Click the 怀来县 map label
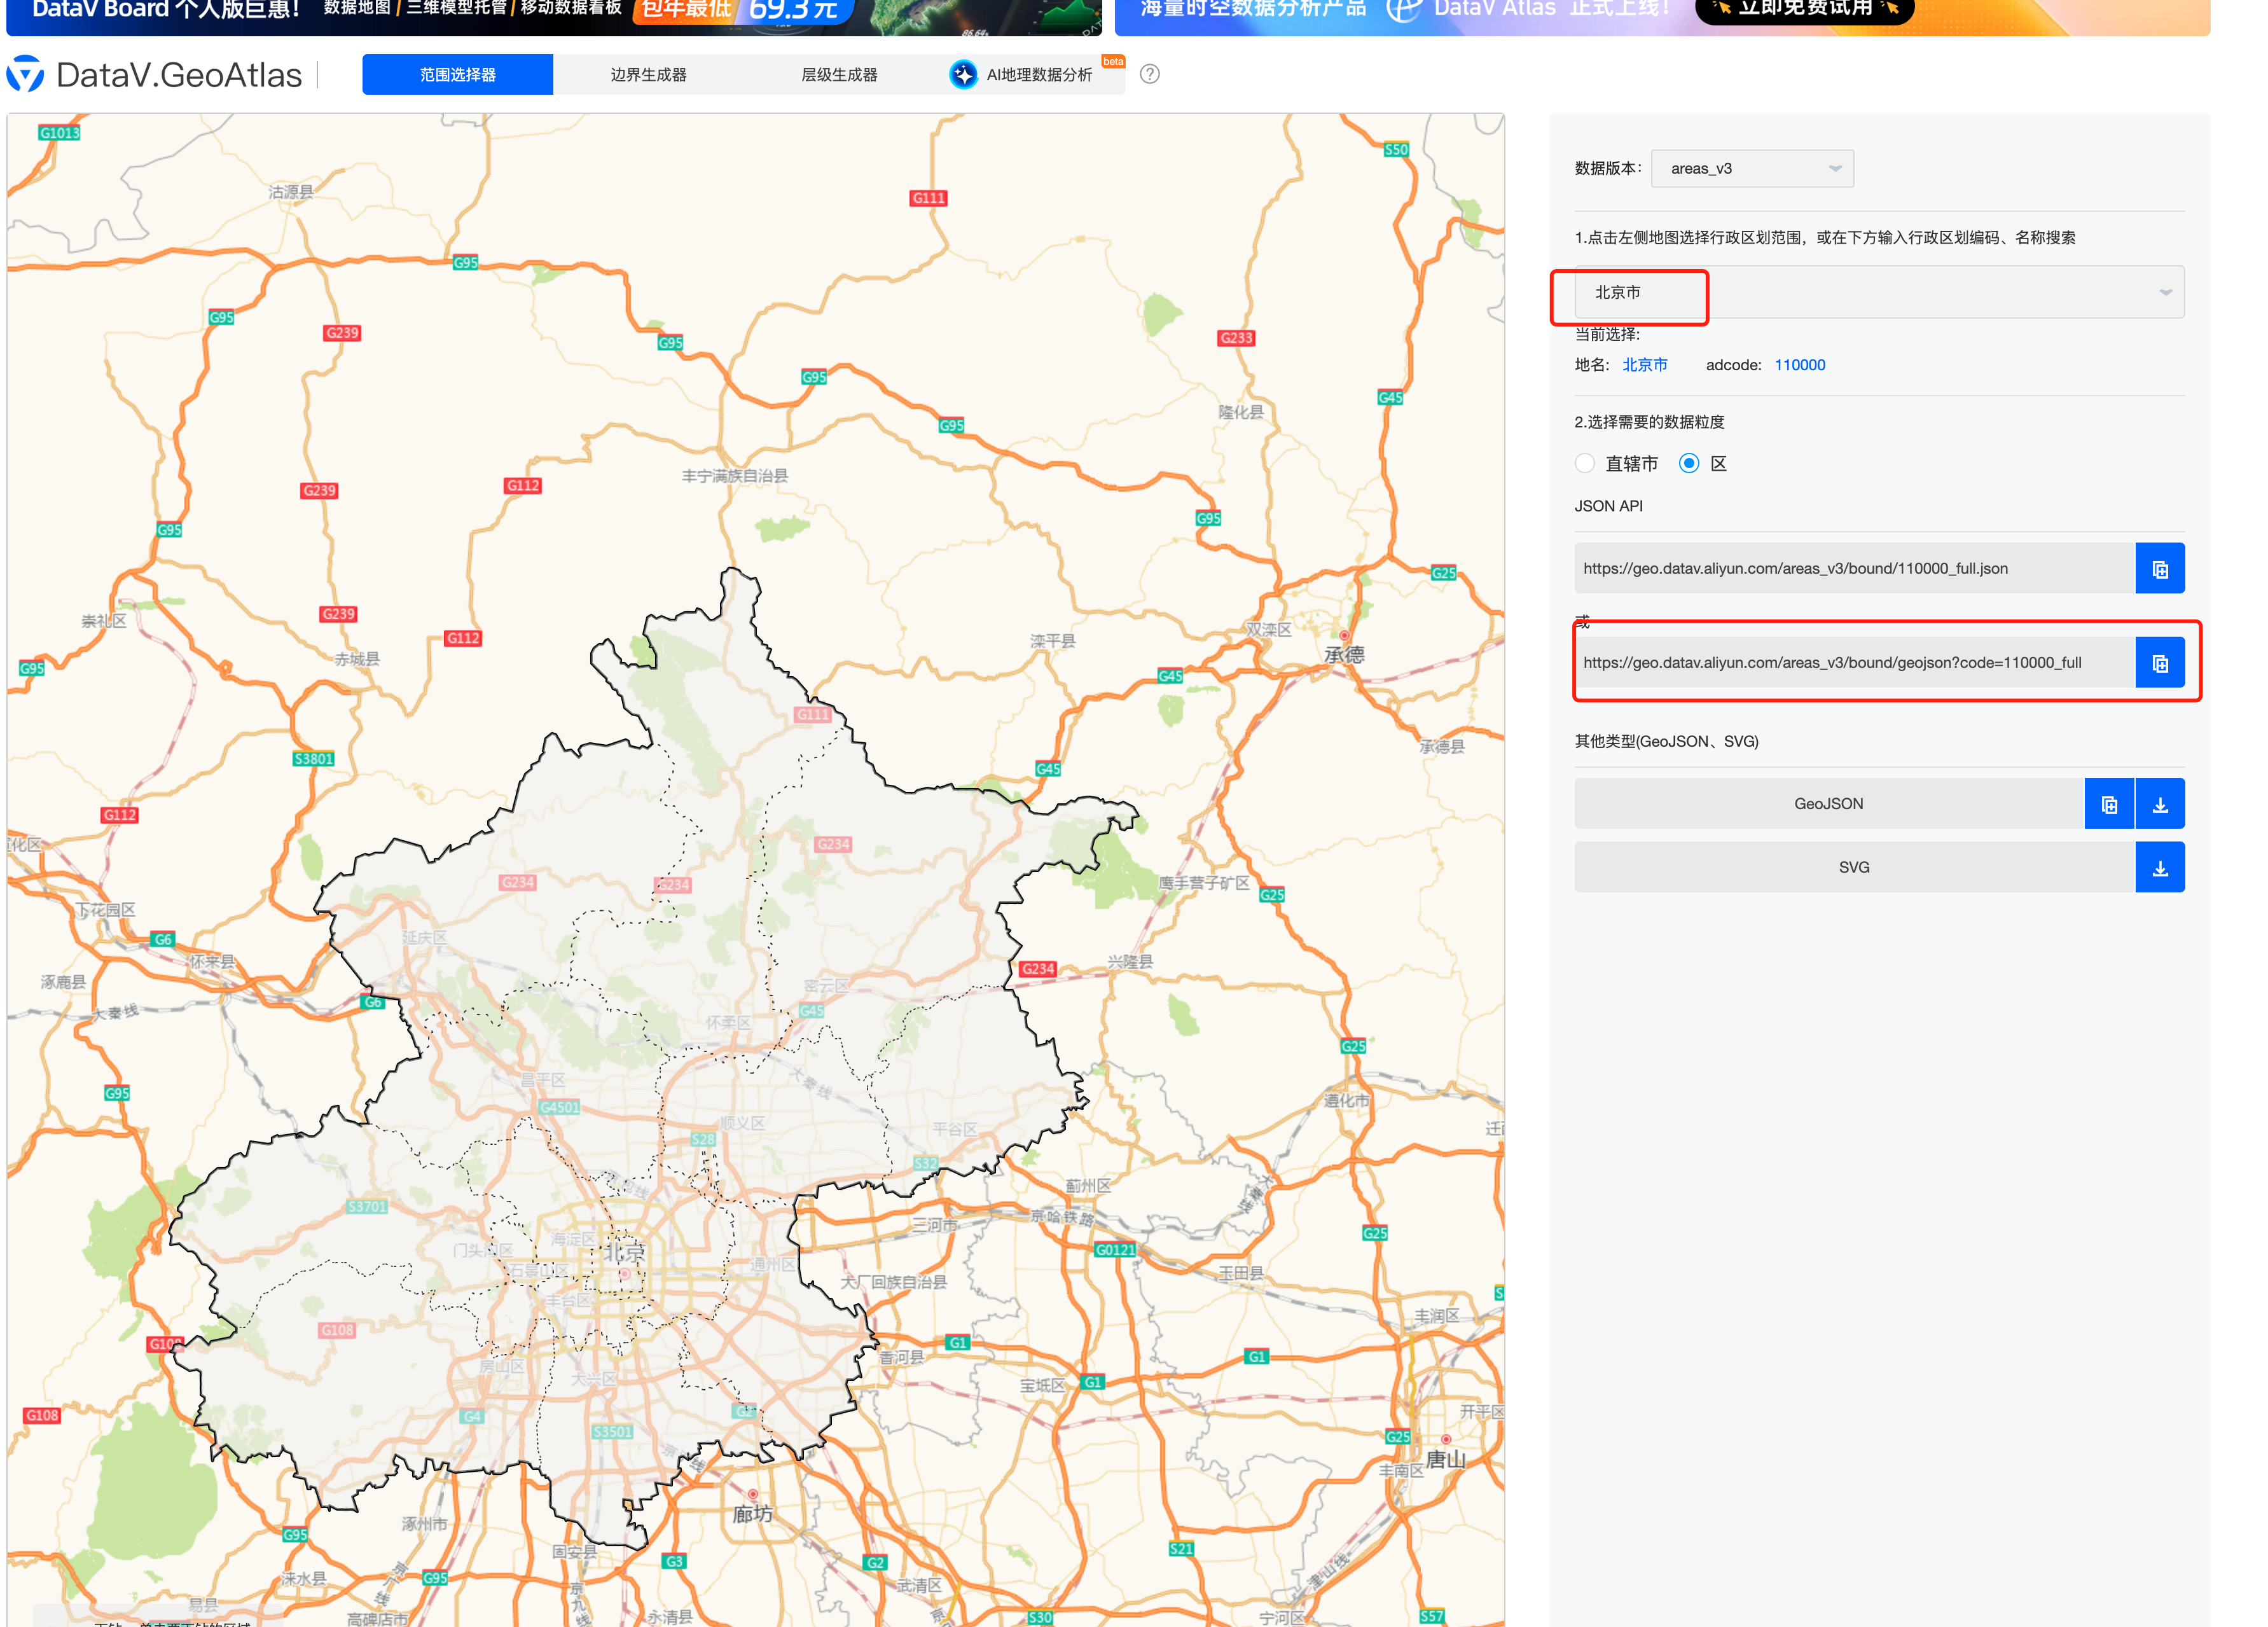 [212, 961]
